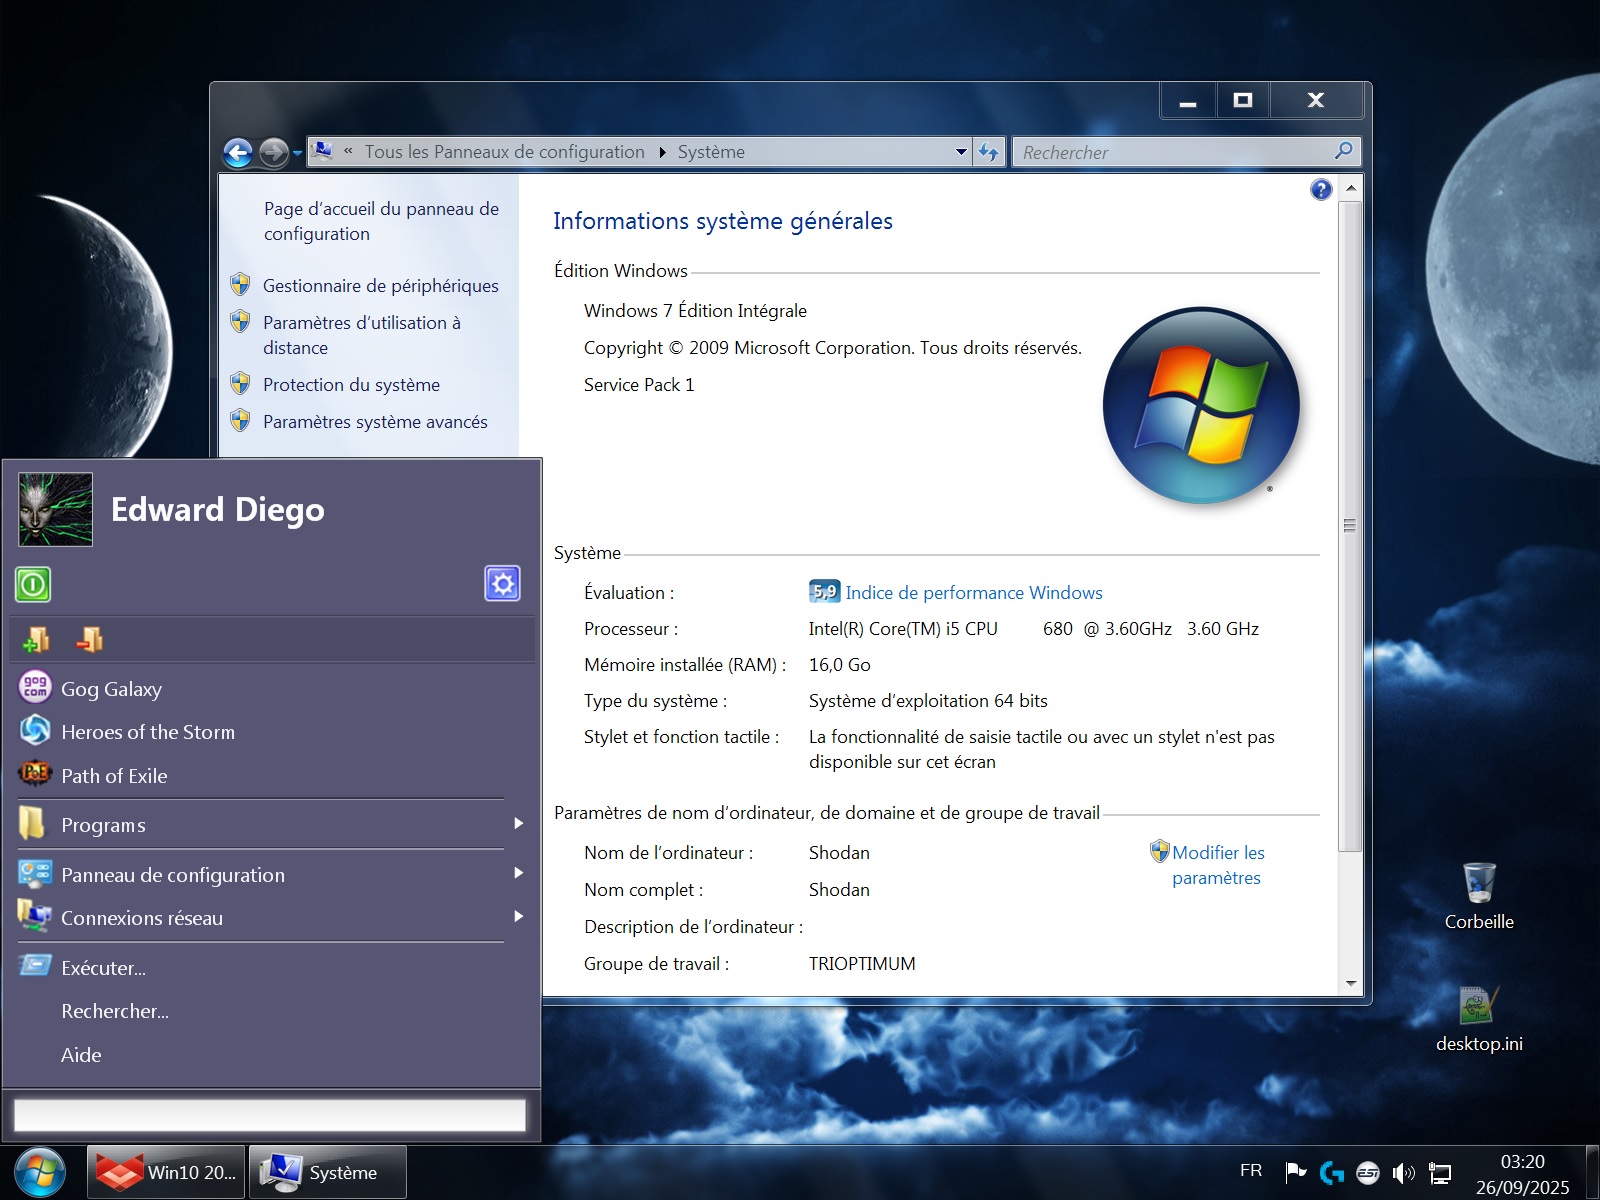The image size is (1600, 1200).
Task: Click the Modifier les paramètres link
Action: click(x=1218, y=864)
